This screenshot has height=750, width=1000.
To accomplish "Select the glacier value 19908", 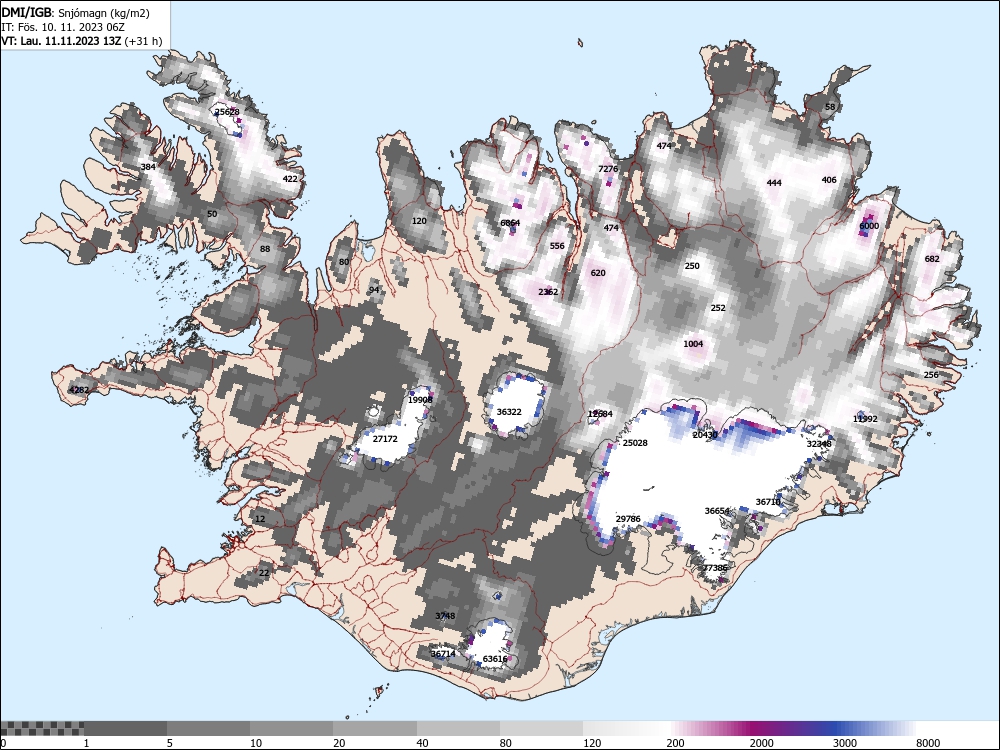I will point(420,400).
